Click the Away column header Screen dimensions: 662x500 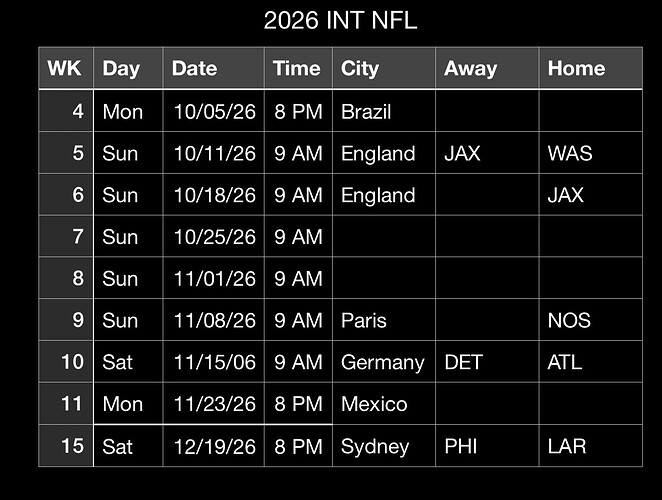[470, 69]
